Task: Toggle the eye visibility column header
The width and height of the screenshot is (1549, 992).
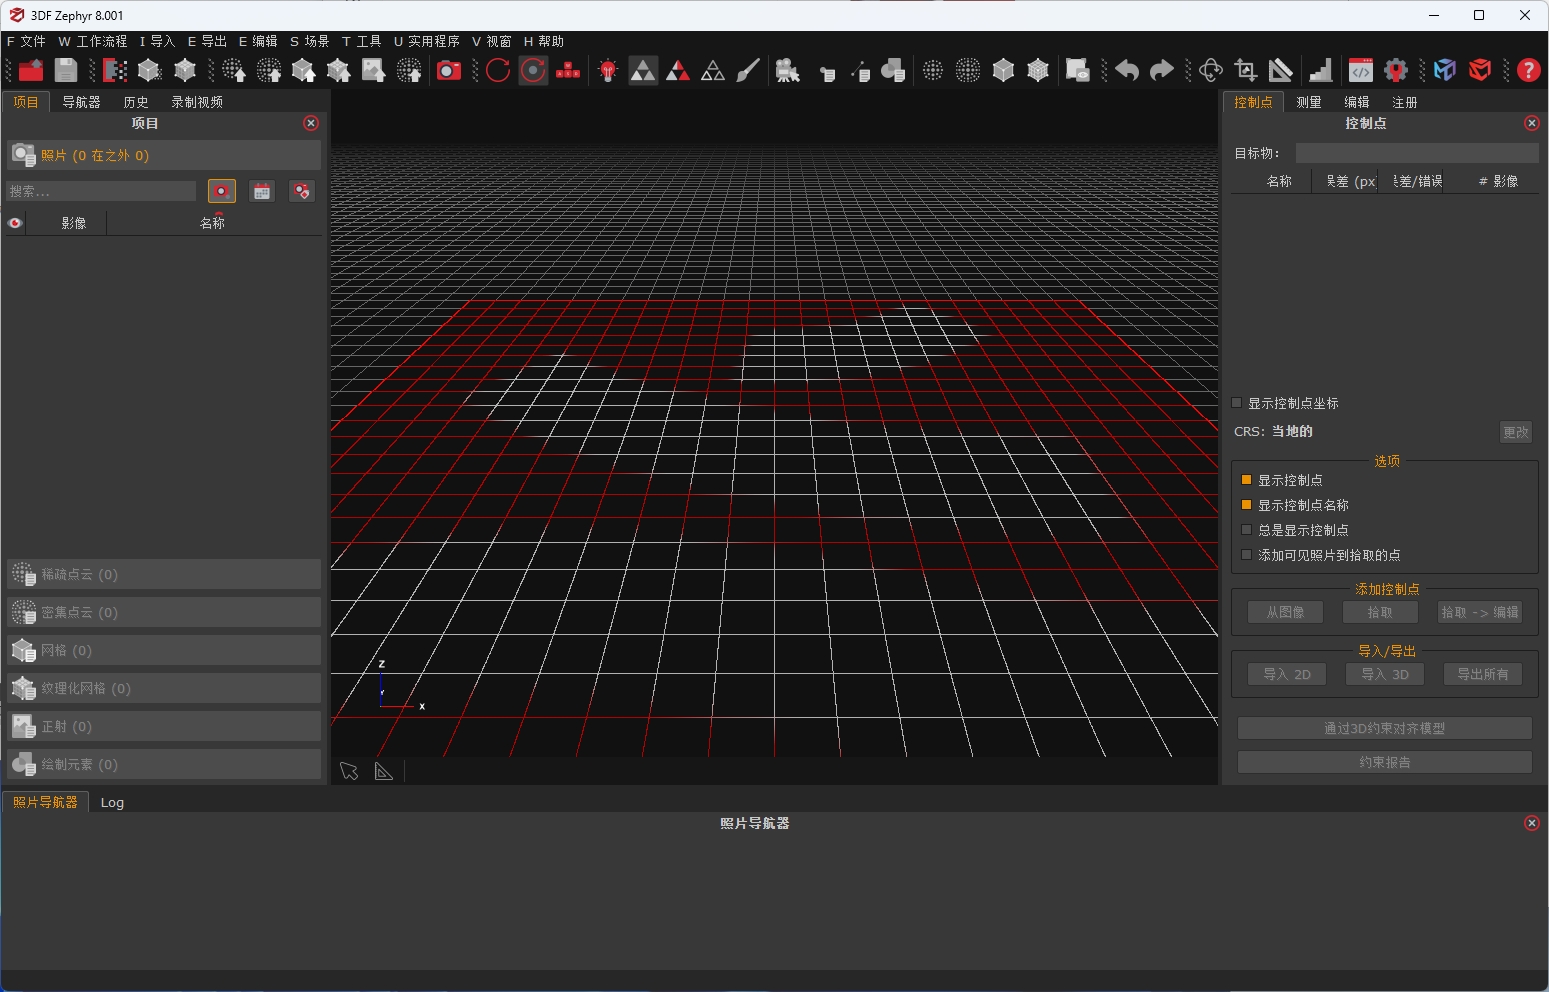Action: pos(15,223)
